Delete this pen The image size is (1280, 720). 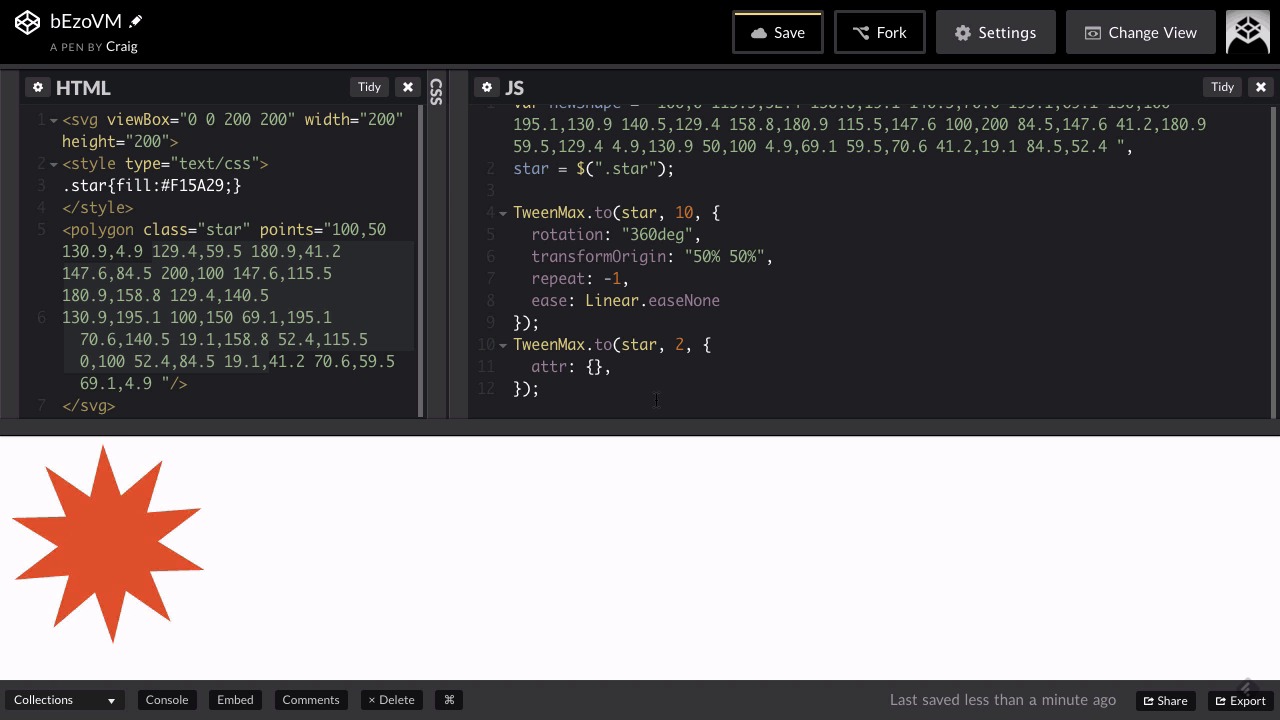pos(391,700)
